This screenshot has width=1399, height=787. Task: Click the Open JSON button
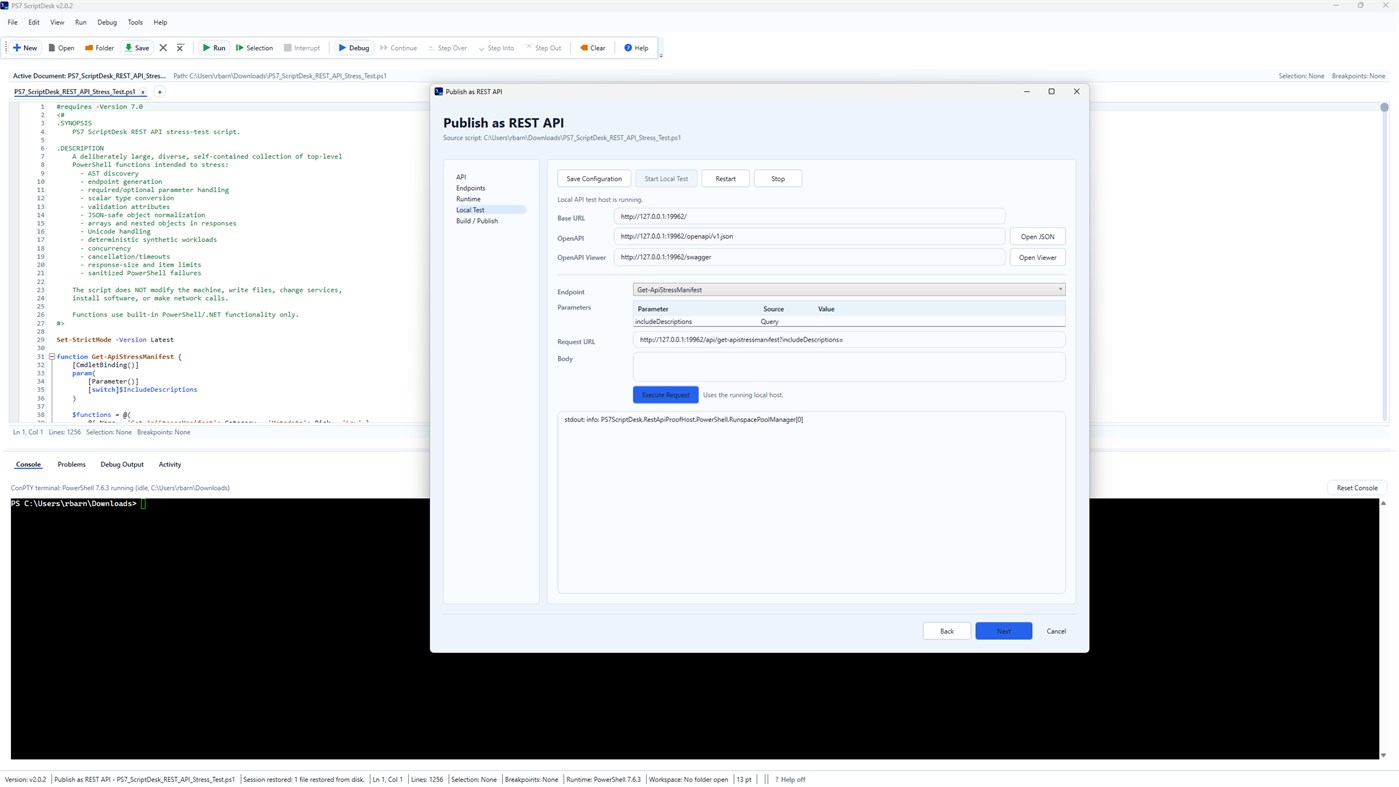click(x=1038, y=237)
